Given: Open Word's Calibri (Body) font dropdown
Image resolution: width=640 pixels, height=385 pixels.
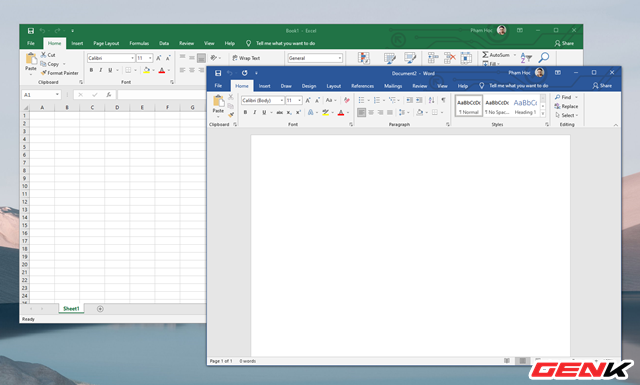Looking at the screenshot, I should click(x=282, y=100).
